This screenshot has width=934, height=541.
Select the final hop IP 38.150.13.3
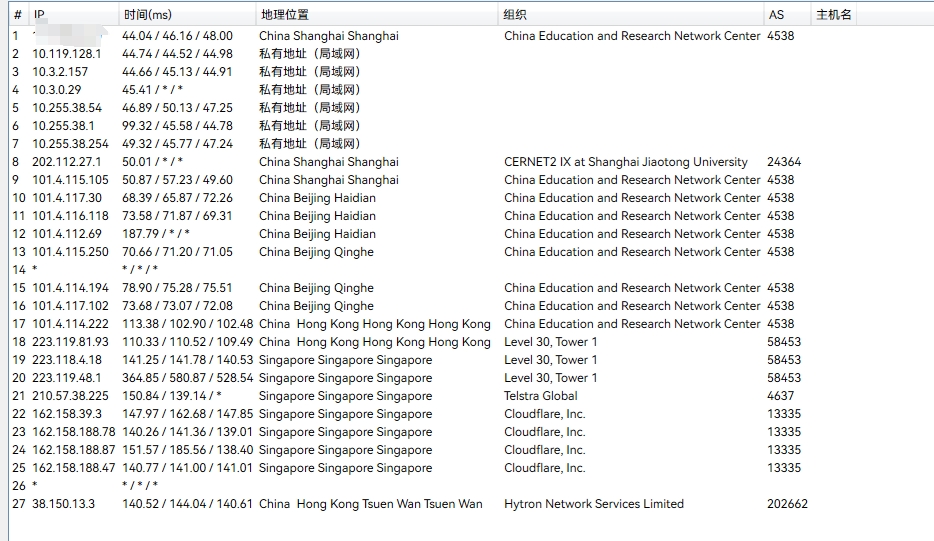(x=64, y=504)
